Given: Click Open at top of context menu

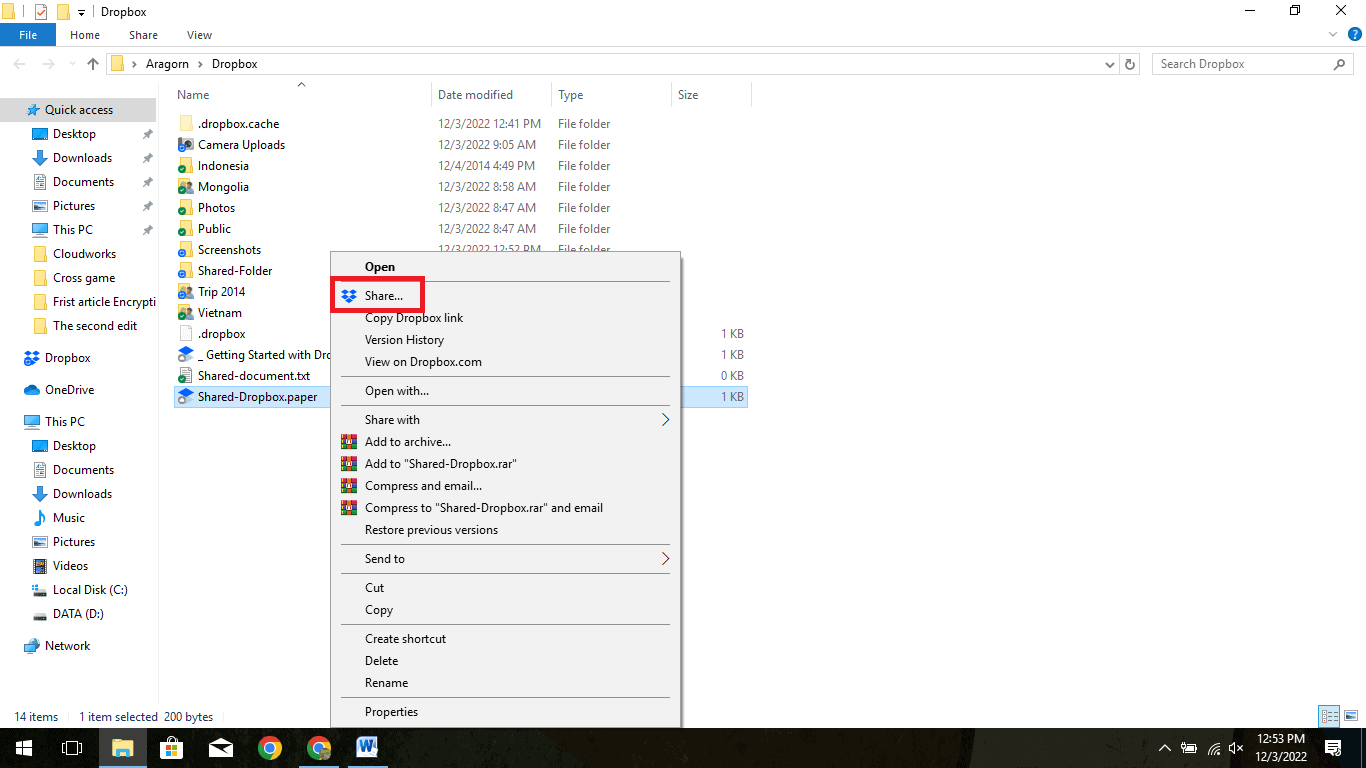Looking at the screenshot, I should click(x=380, y=267).
